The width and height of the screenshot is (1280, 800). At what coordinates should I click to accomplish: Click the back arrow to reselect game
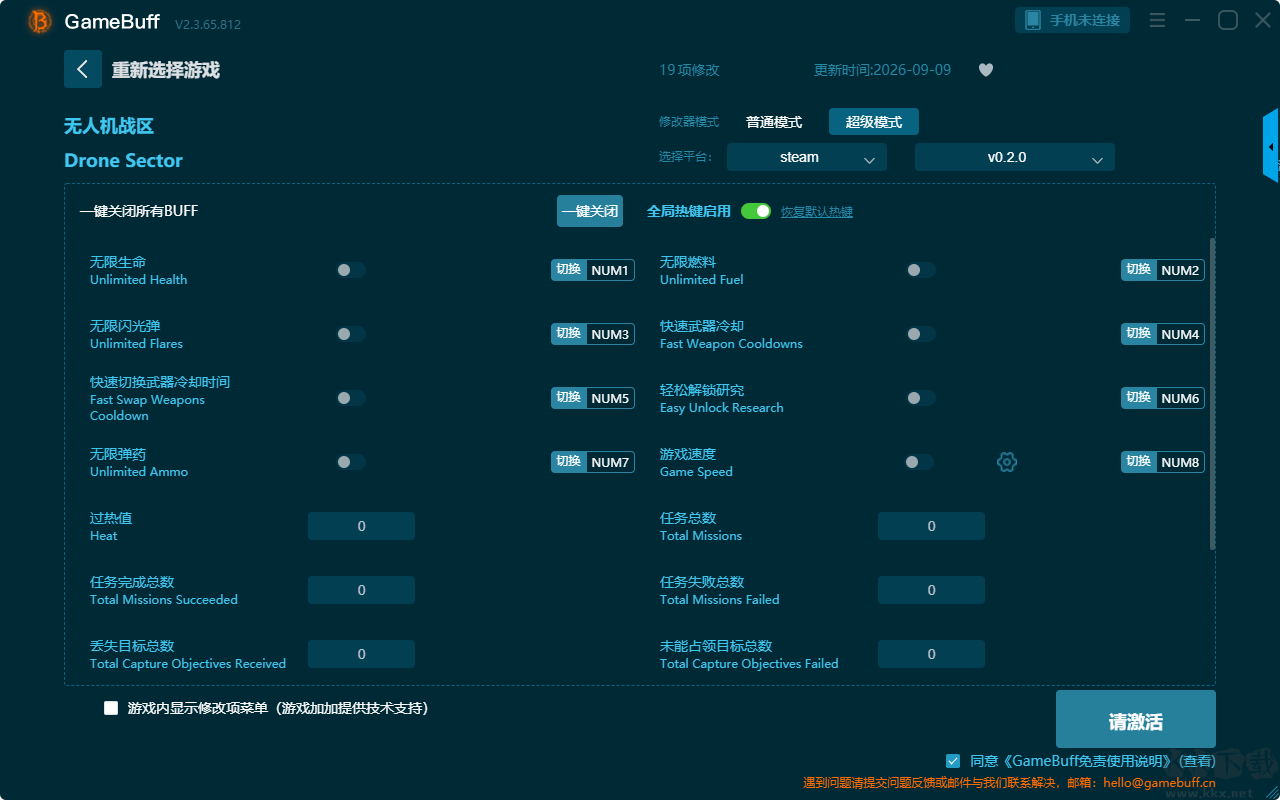coord(83,69)
